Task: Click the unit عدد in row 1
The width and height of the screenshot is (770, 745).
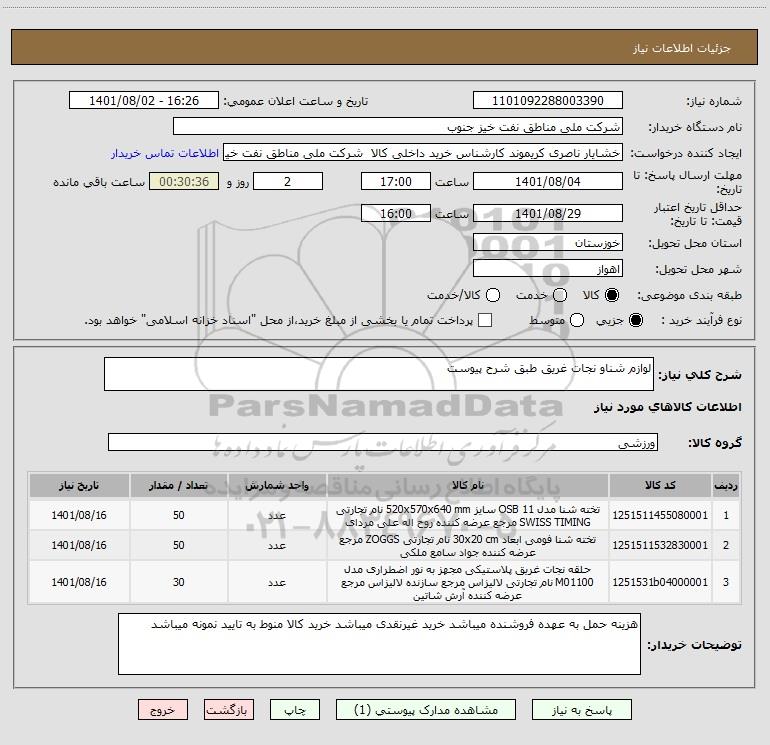Action: point(277,515)
